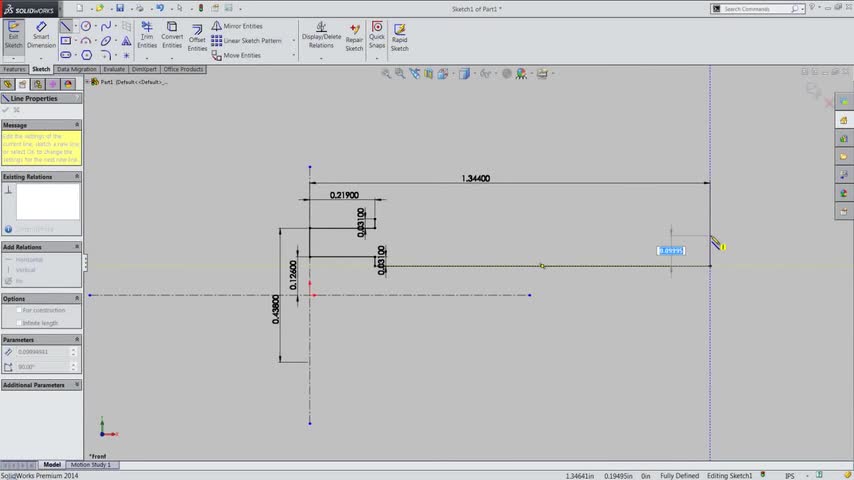Open the FeatureManager design tree tab
Viewport: 854px width, 480px height.
[8, 84]
